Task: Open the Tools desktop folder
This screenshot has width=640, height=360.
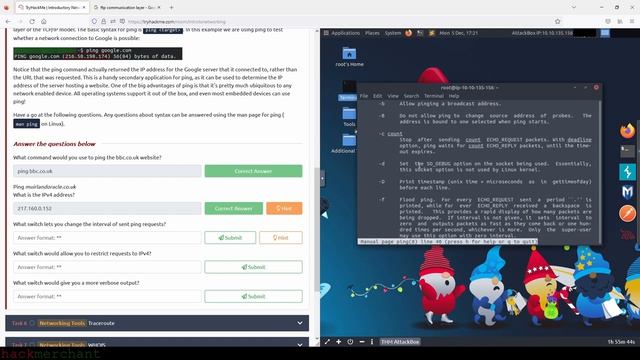Action: point(349,117)
